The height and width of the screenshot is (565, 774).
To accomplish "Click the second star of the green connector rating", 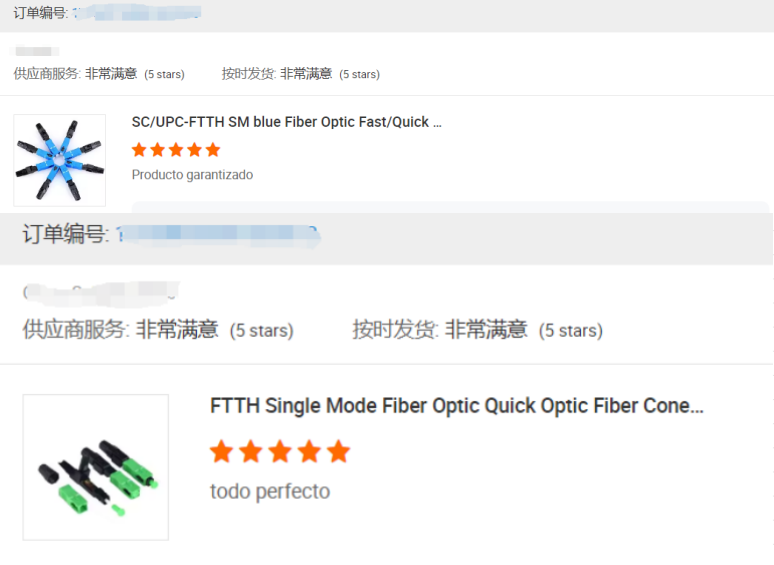I will pyautogui.click(x=251, y=452).
